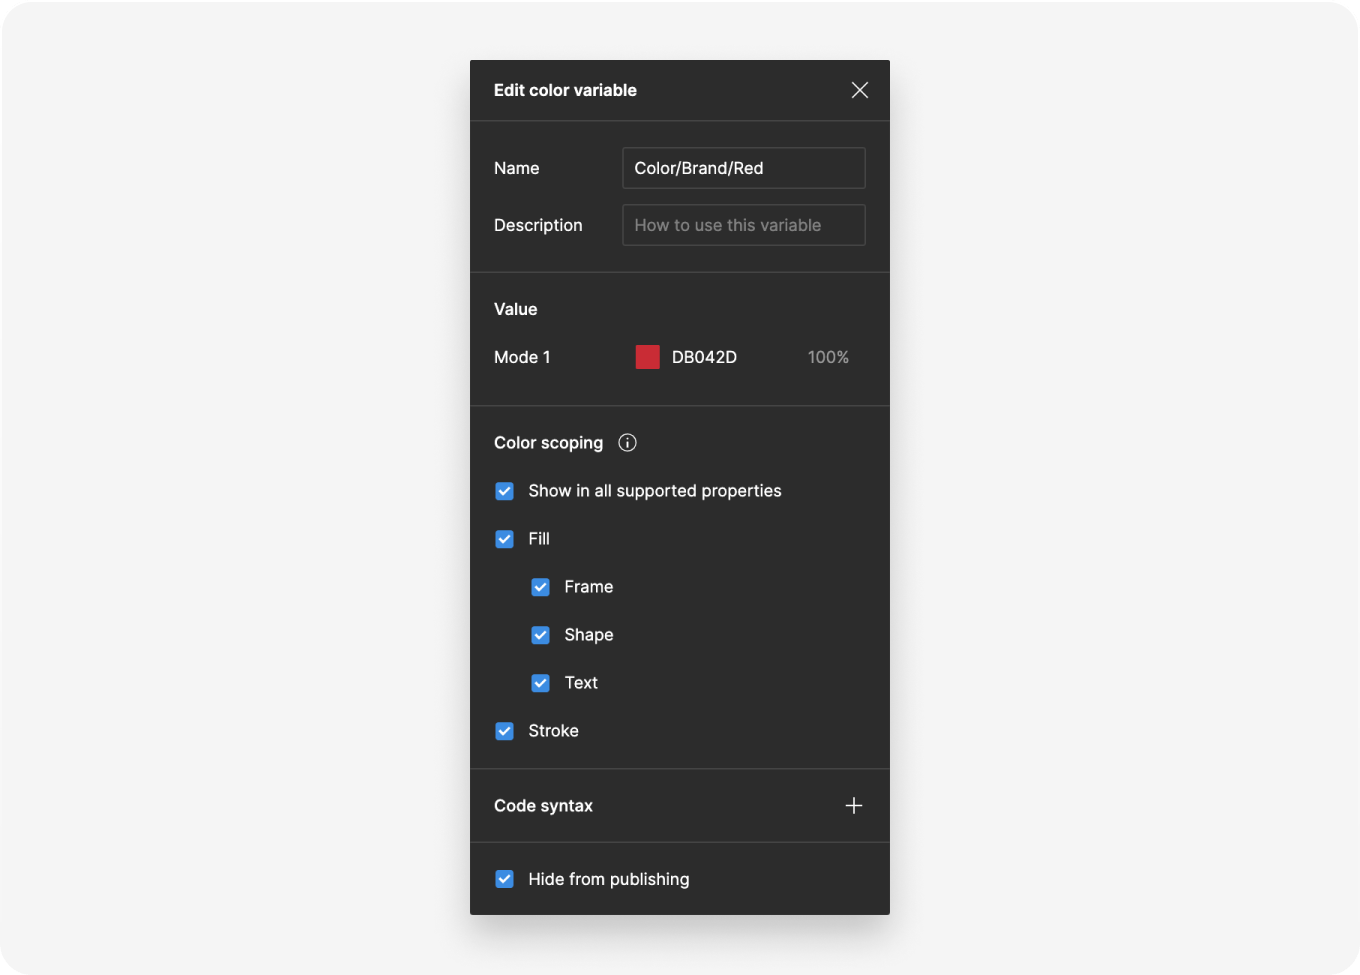Open the red color swatch for Mode 1

click(648, 357)
